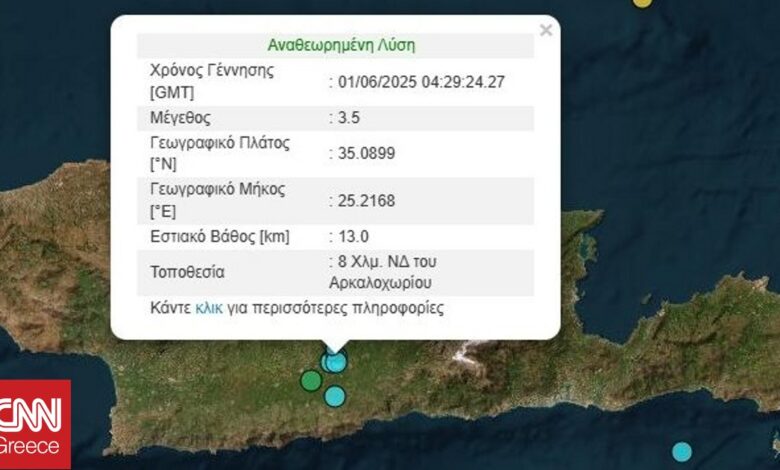Open the 'κλικ' link for more information

point(208,308)
